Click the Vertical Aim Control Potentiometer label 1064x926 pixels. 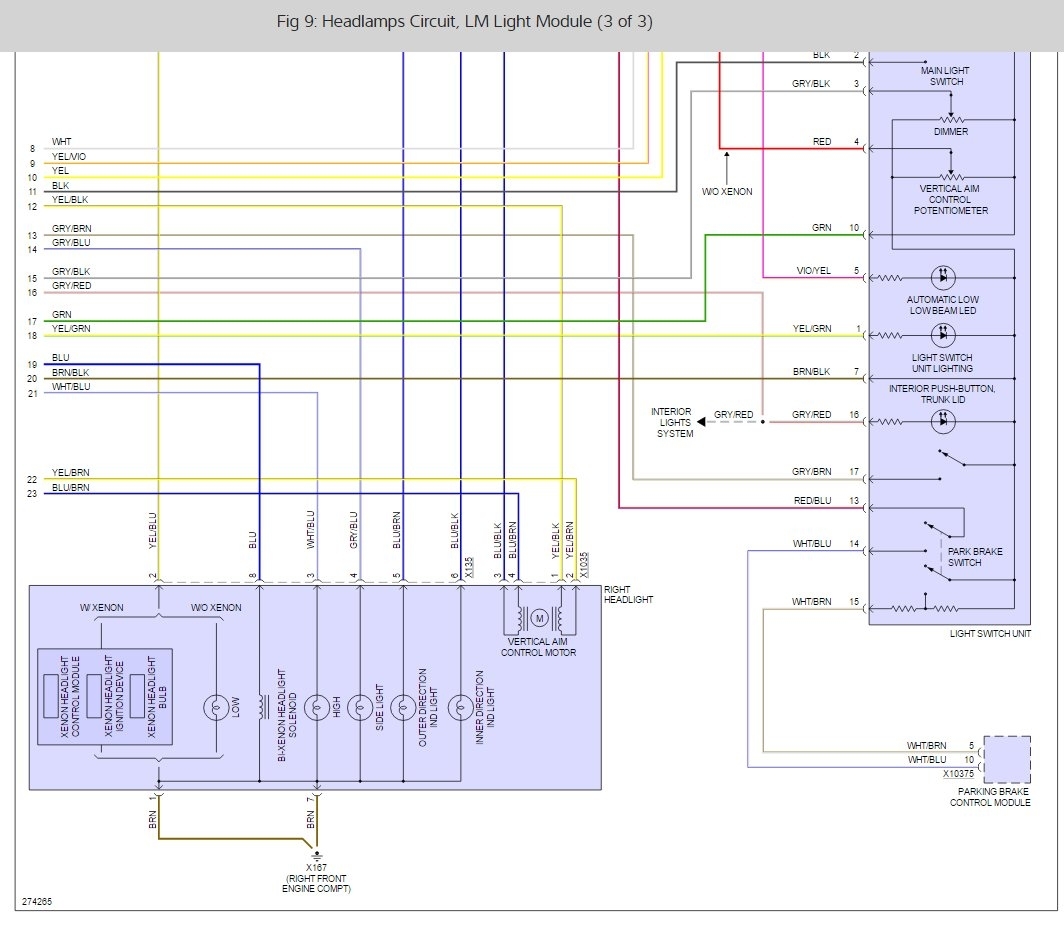950,199
